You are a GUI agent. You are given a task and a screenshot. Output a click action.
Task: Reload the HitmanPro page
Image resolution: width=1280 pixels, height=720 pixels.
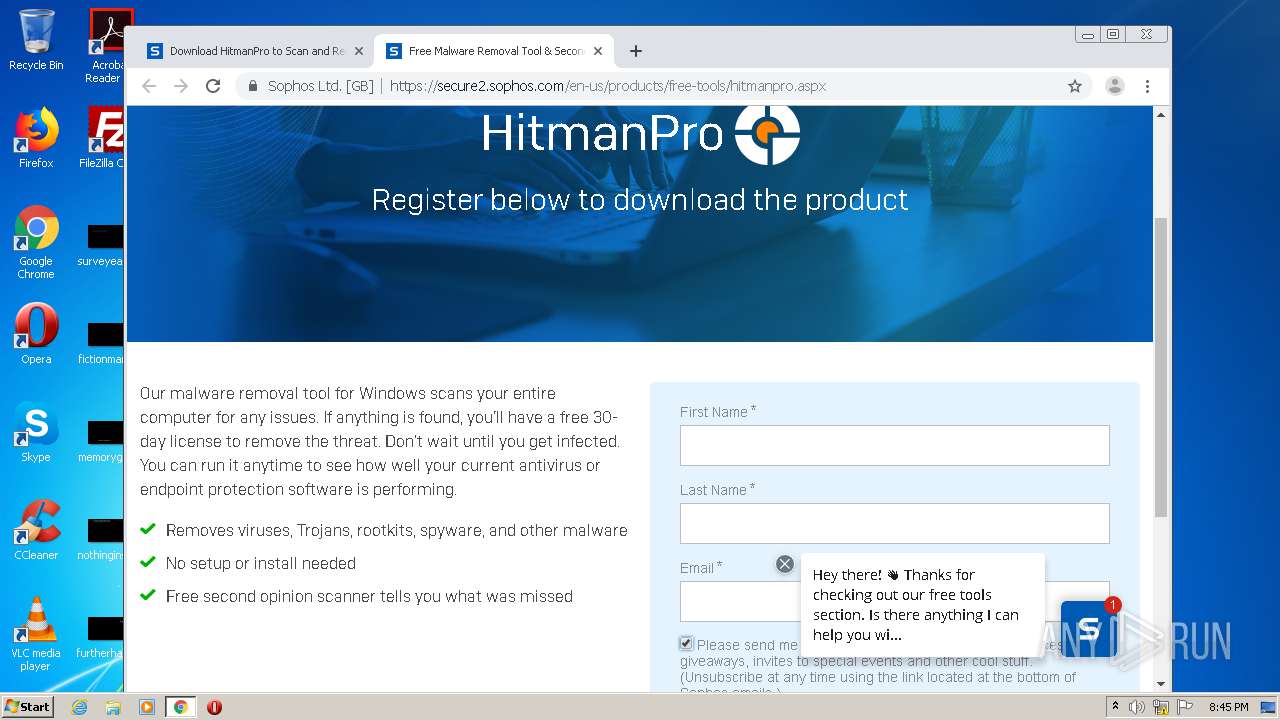click(x=213, y=86)
